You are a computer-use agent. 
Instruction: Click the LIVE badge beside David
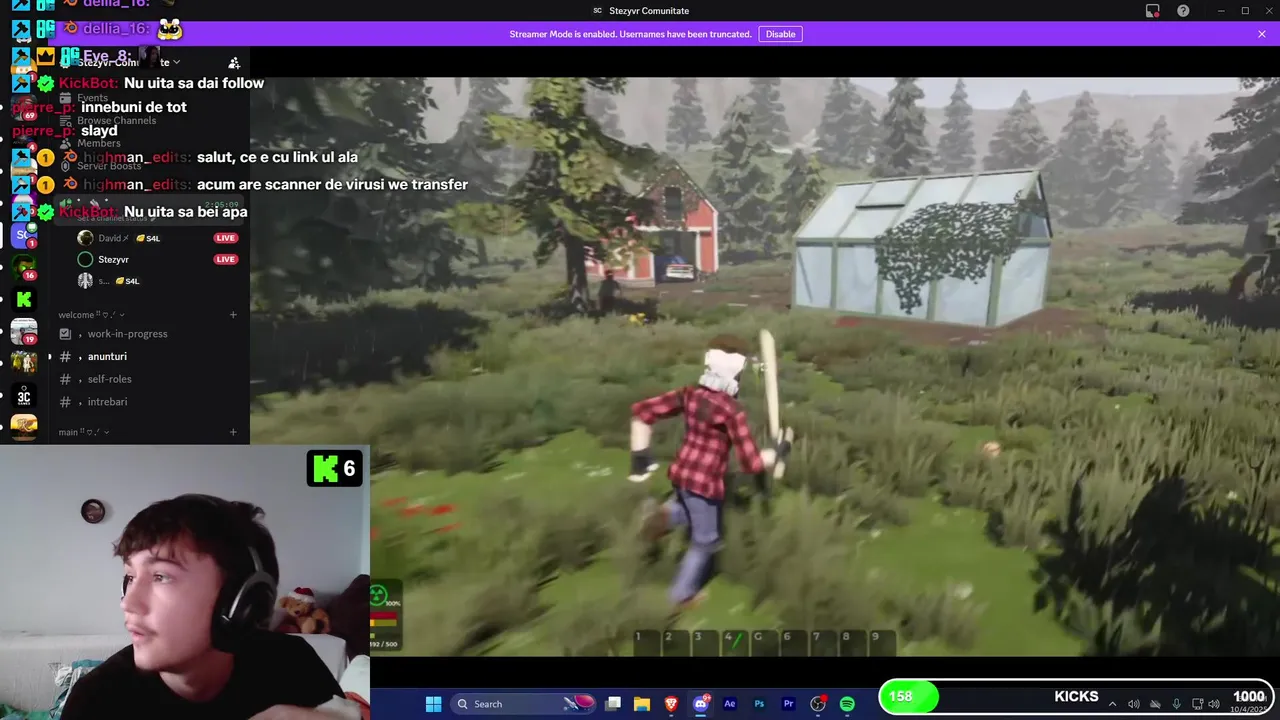[225, 238]
